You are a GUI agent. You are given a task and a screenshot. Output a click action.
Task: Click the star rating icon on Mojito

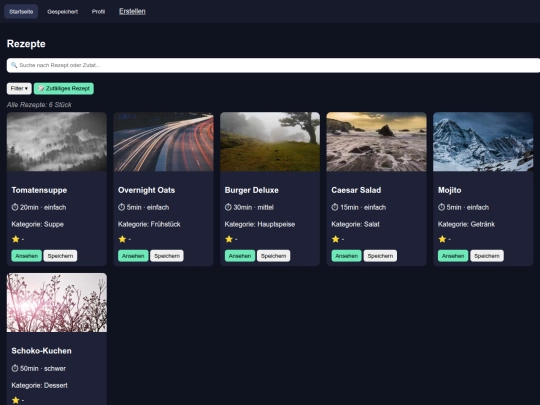442,239
